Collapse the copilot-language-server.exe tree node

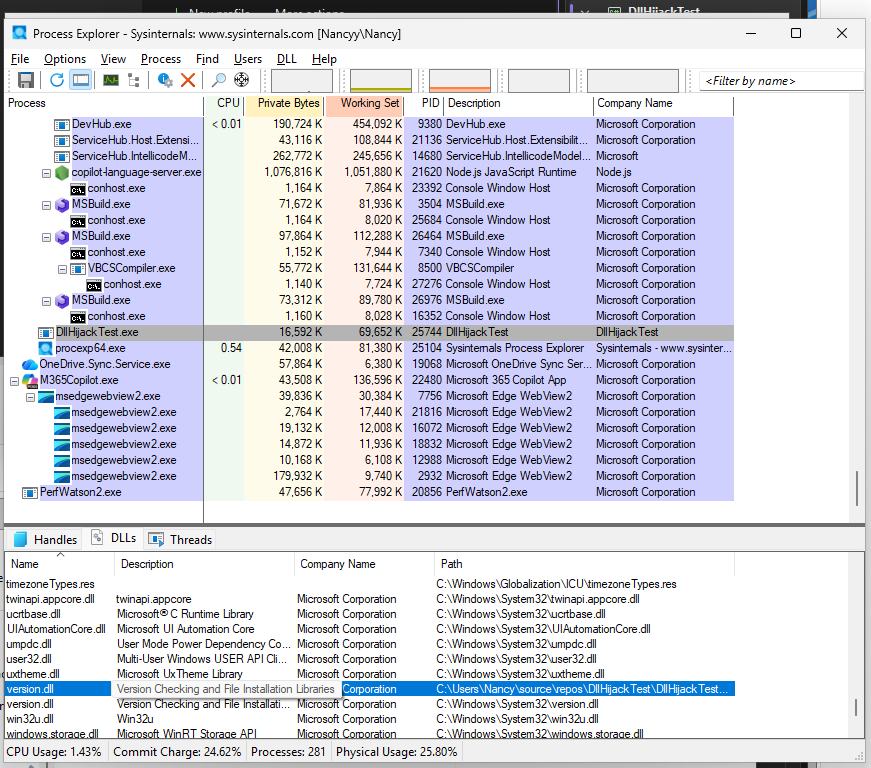click(47, 173)
